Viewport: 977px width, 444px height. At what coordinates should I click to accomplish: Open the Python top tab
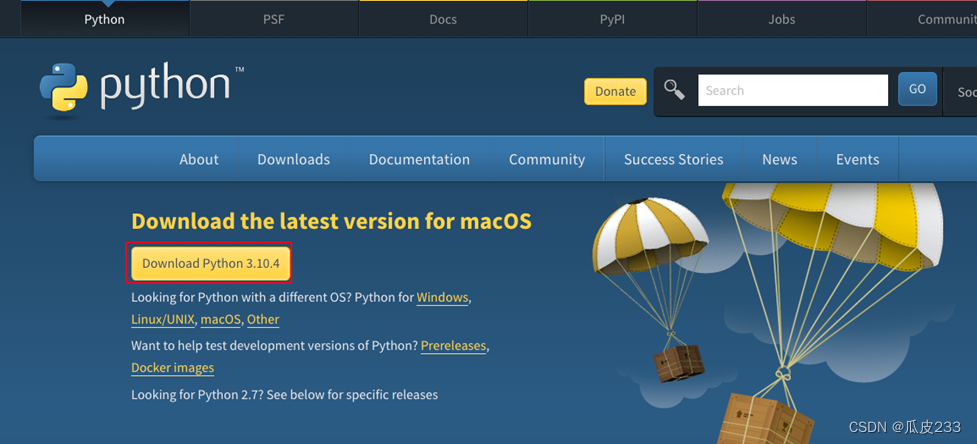pos(105,19)
